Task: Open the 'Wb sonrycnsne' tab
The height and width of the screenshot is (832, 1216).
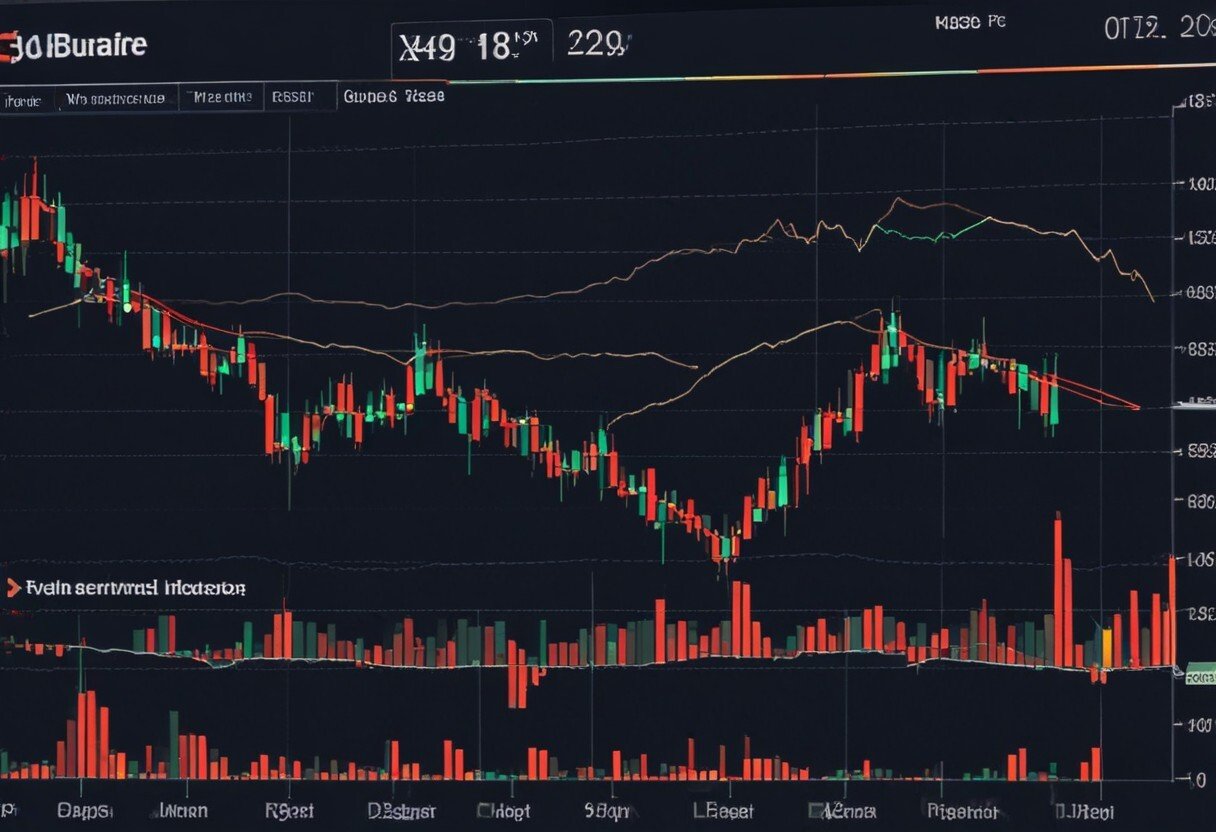Action: point(116,99)
